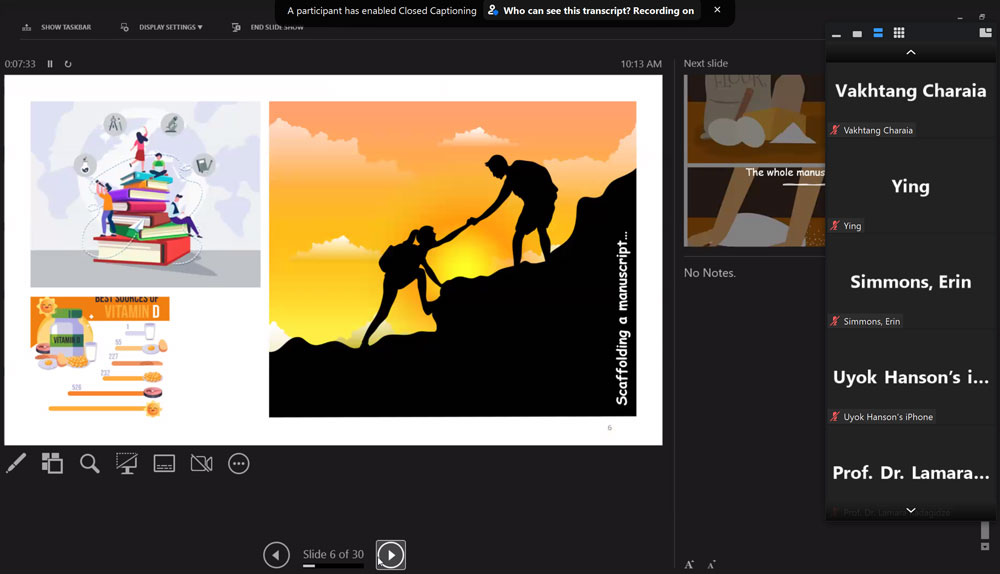This screenshot has width=1000, height=574.
Task: Increase the notes text size
Action: coord(689,565)
